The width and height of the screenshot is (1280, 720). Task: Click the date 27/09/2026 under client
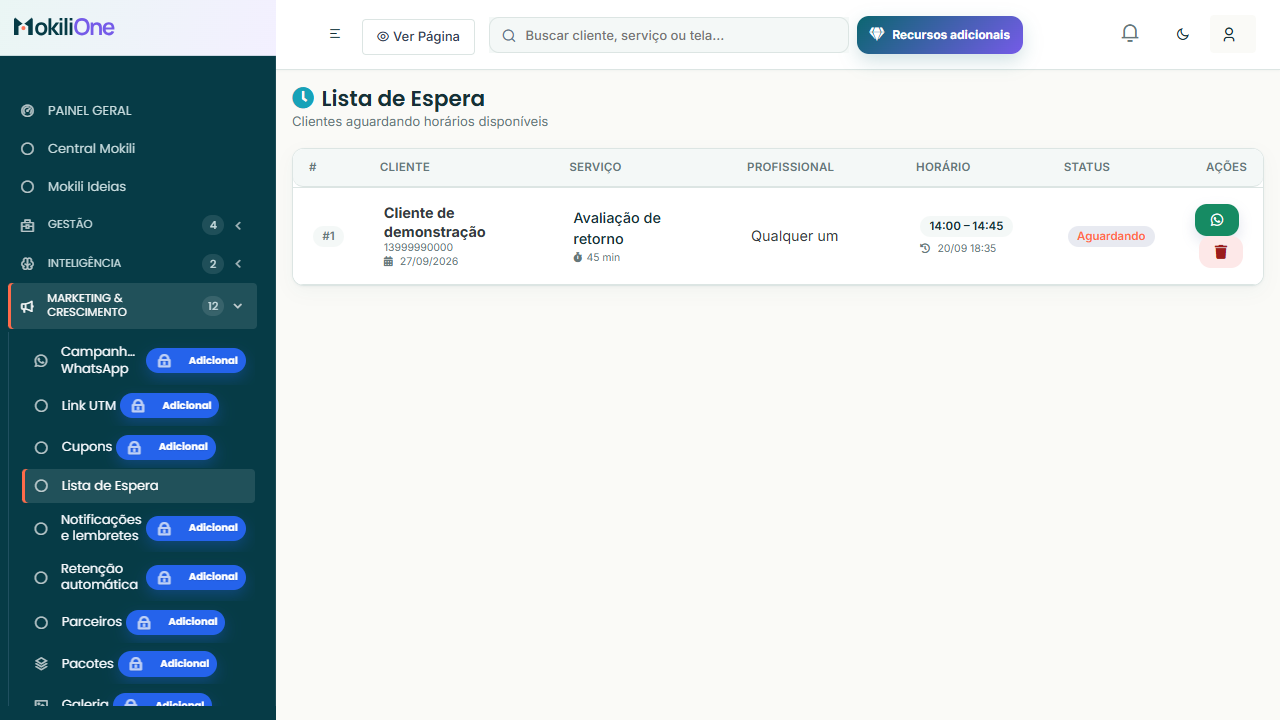coord(429,261)
